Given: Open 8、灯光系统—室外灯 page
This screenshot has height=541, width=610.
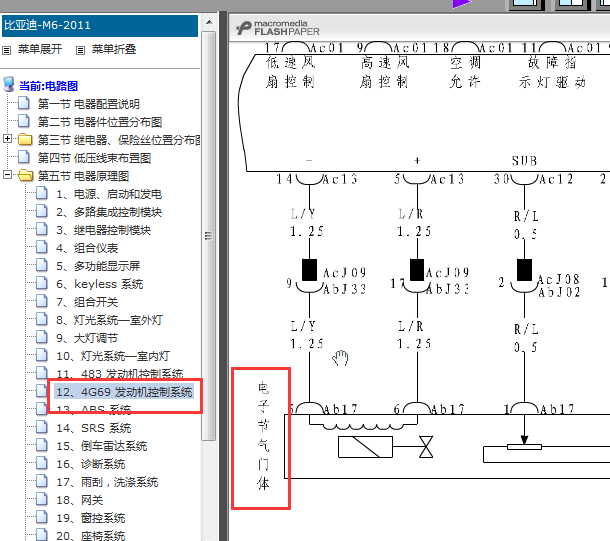Looking at the screenshot, I should (109, 320).
